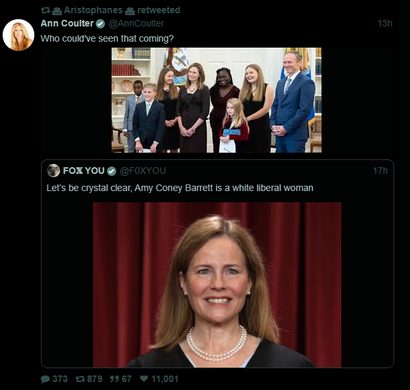
Task: Click the retweet indicator icon beside Aristophanes
Action: (x=45, y=10)
